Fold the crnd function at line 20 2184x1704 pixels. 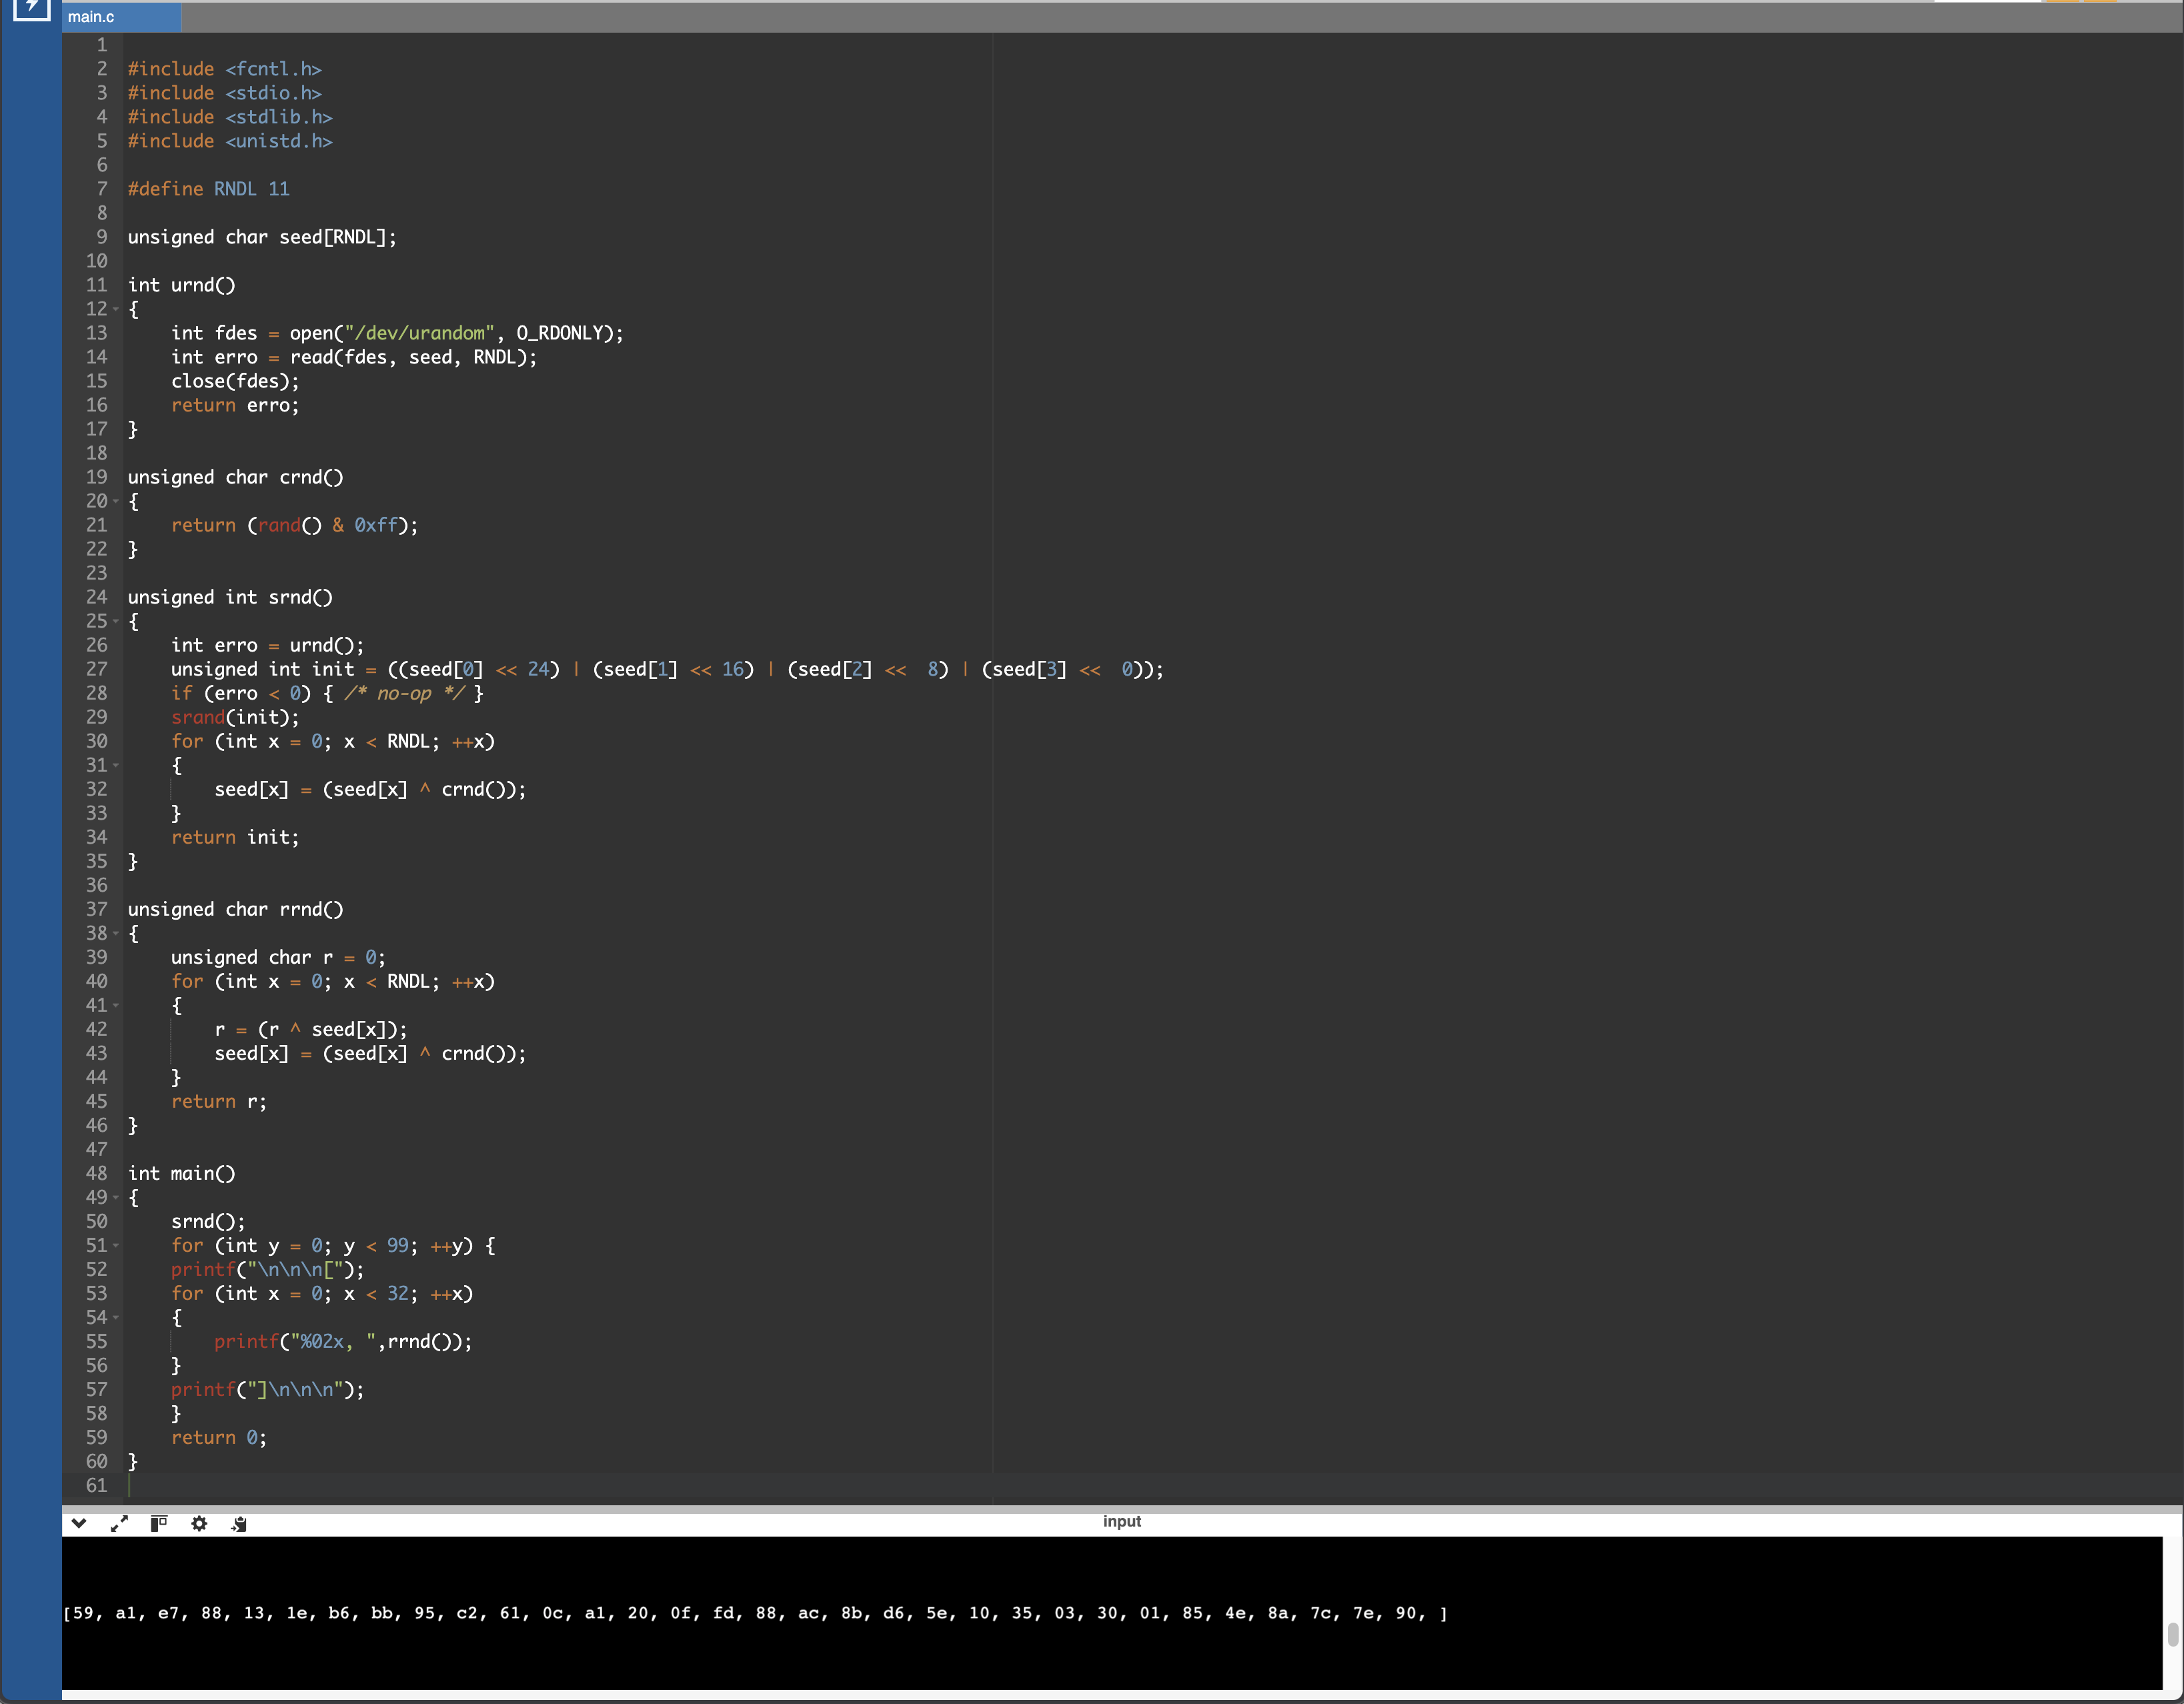pyautogui.click(x=116, y=501)
